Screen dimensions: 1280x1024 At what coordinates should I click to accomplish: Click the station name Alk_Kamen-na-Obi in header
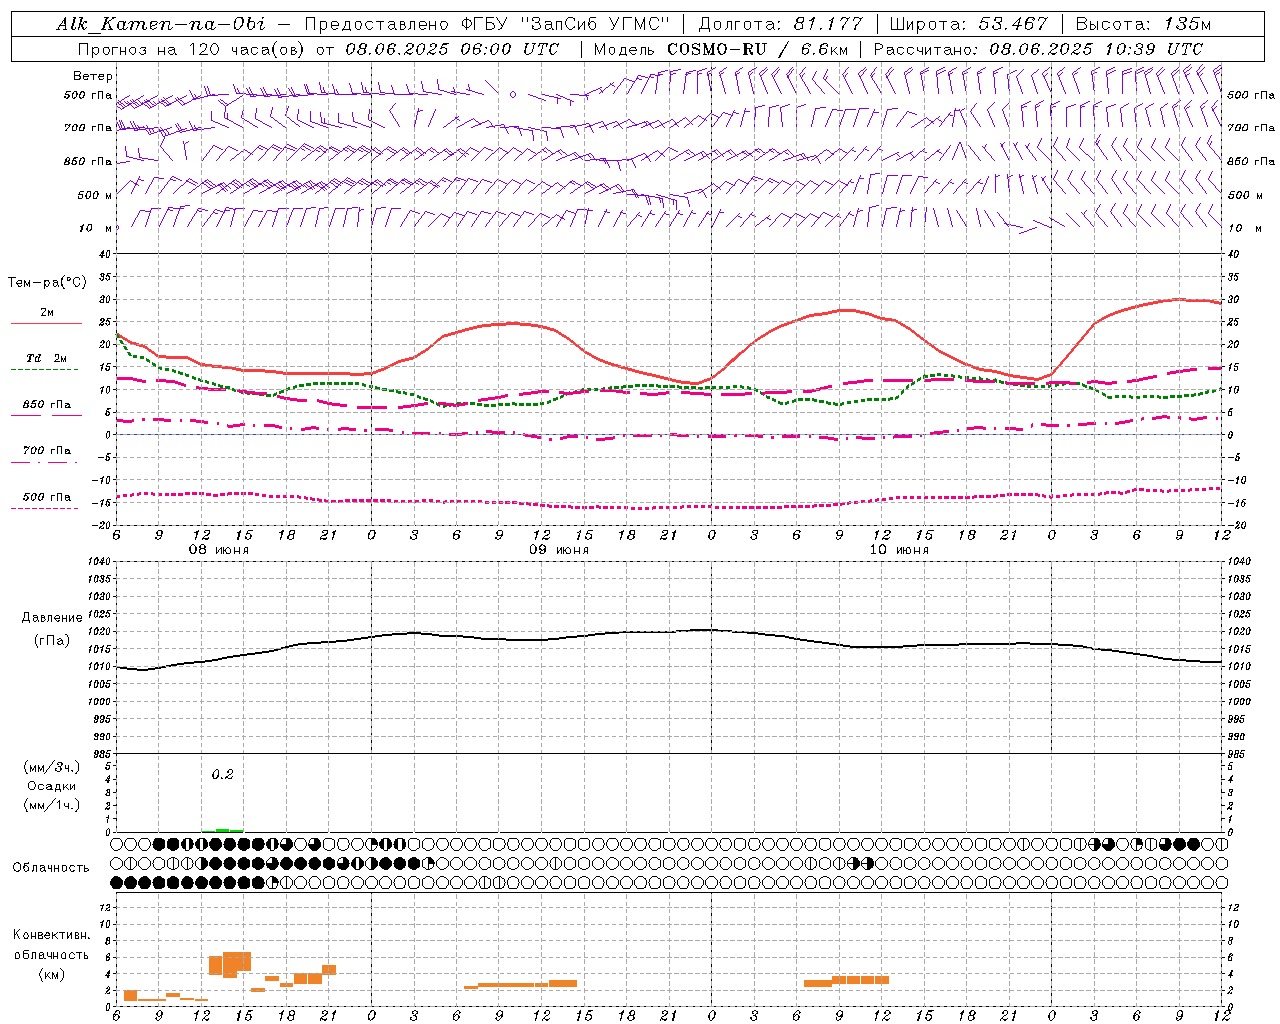(x=161, y=24)
